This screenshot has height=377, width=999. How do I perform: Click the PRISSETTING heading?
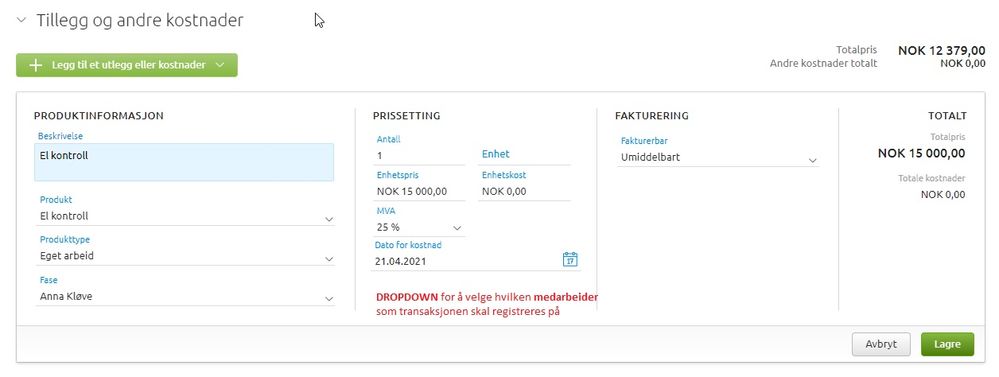pyautogui.click(x=406, y=116)
